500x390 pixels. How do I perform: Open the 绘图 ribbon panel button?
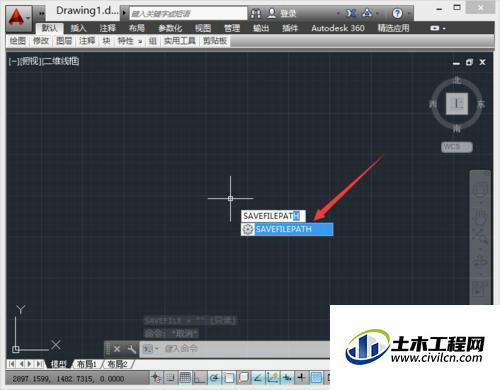click(x=18, y=41)
